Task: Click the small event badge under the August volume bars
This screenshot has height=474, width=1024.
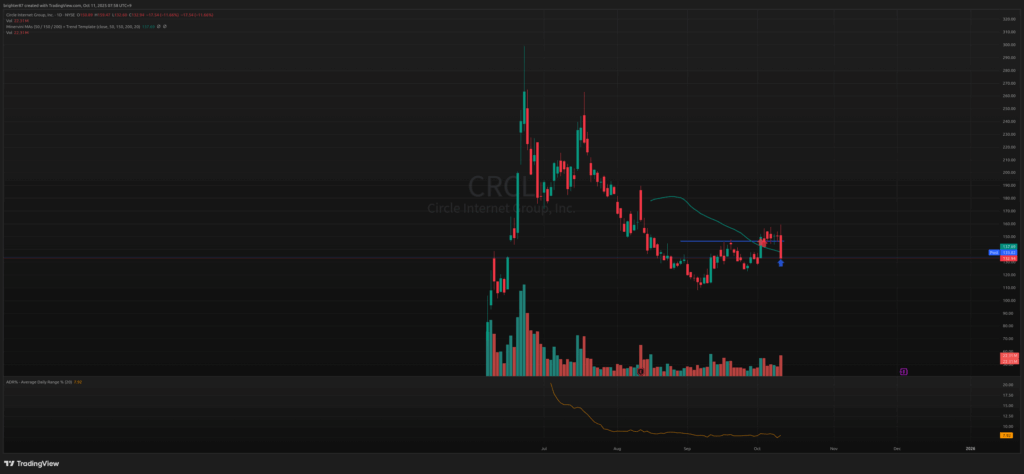Action: coord(640,371)
